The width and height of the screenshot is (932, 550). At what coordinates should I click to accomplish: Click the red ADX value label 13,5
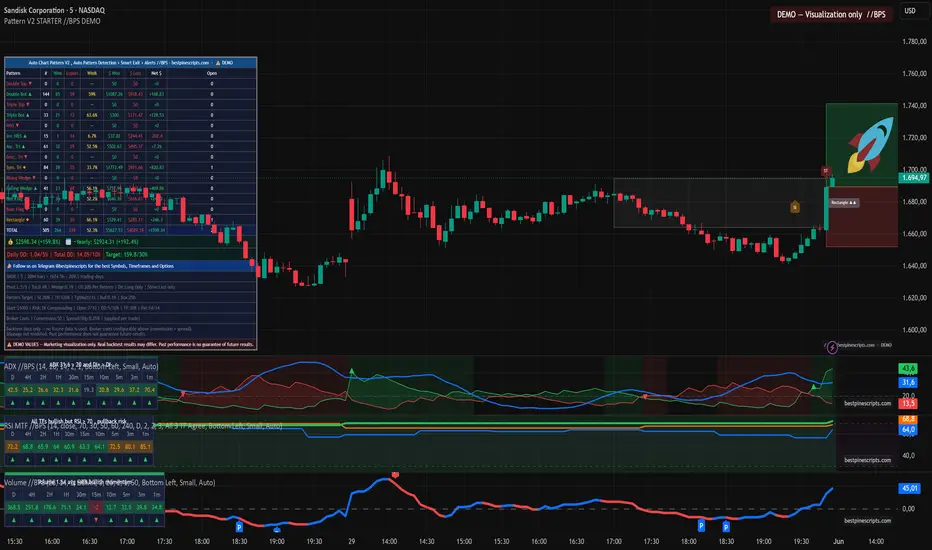pyautogui.click(x=908, y=404)
